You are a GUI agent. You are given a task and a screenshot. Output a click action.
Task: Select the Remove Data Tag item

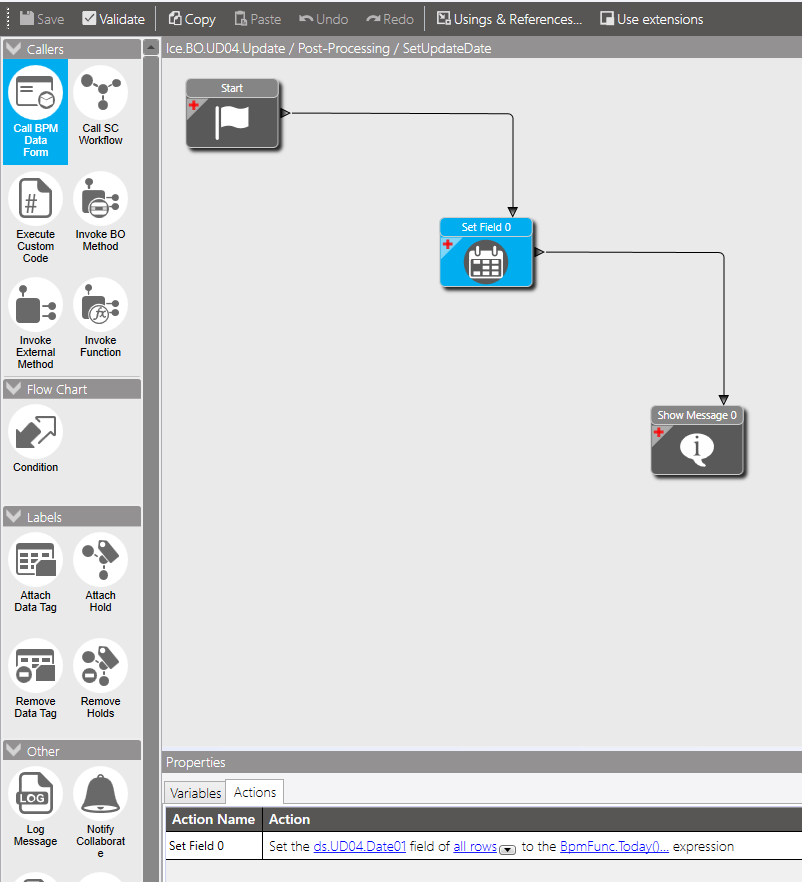coord(35,679)
